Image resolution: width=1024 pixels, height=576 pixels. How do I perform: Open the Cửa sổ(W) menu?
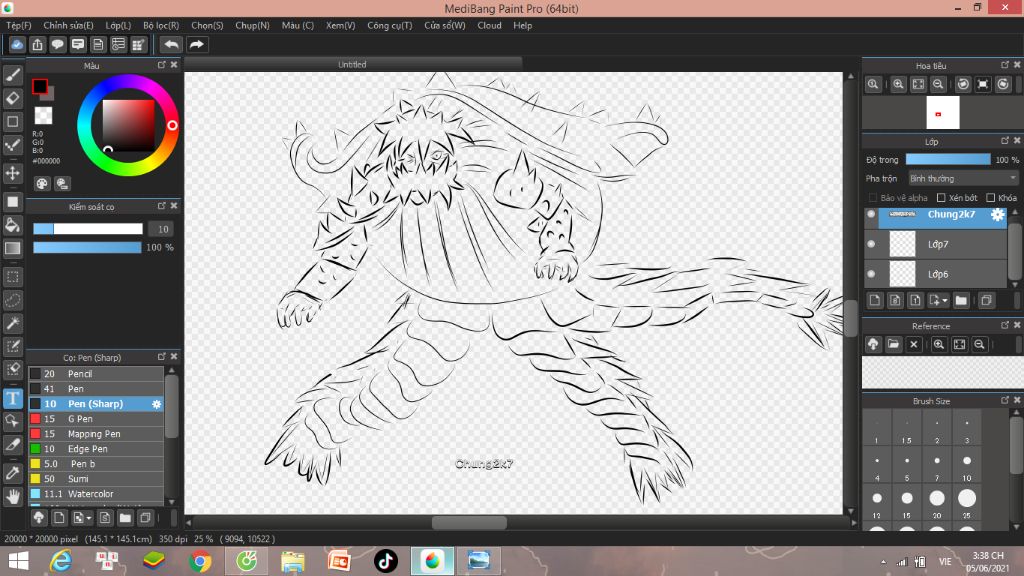pos(445,25)
